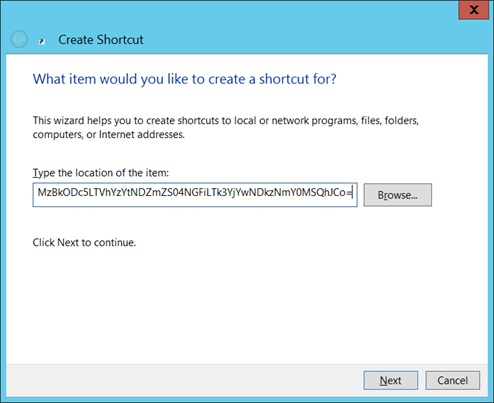Click the middle of the location string 'NDZmZS04'
Viewport: 494px width, 403px height.
pyautogui.click(x=156, y=193)
